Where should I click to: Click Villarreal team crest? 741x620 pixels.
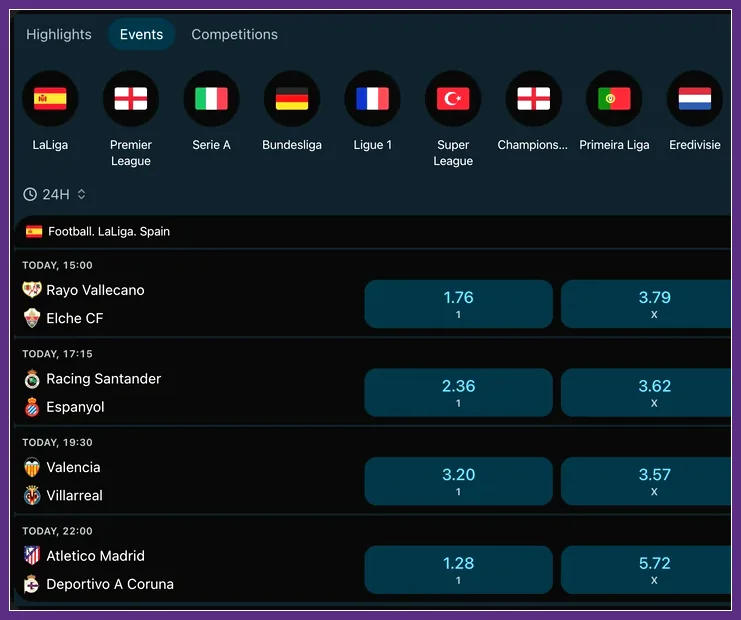pyautogui.click(x=32, y=495)
